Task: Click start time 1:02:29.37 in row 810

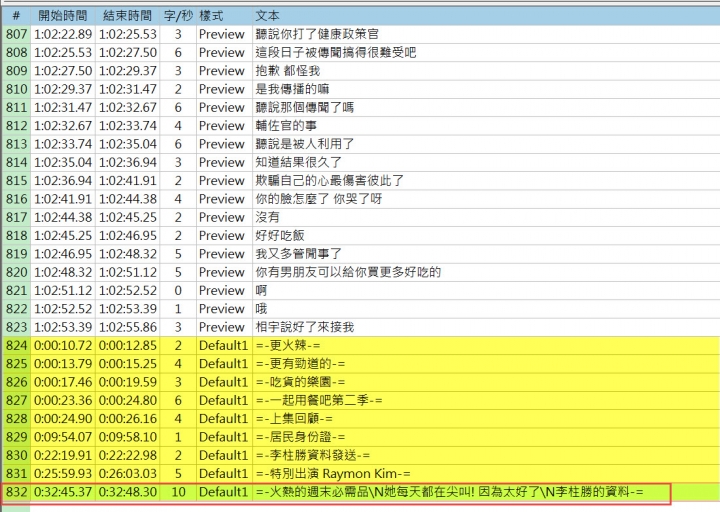Action: [63, 89]
